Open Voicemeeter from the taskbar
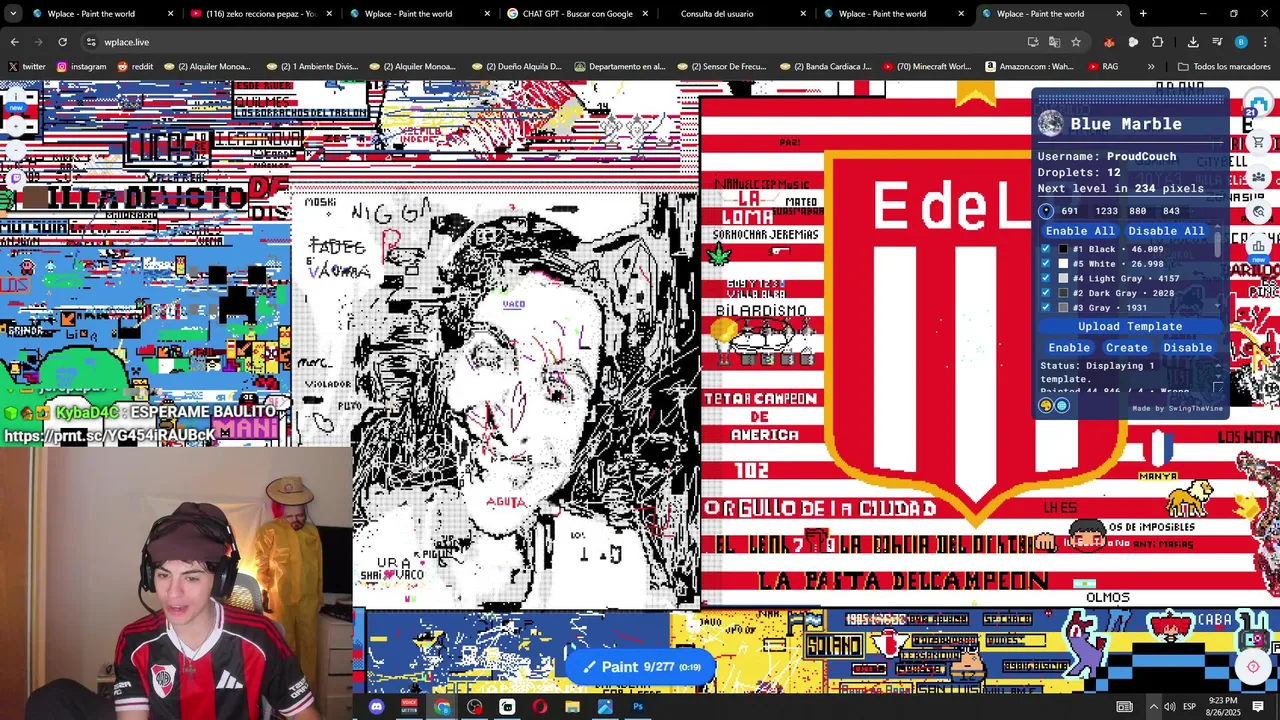Viewport: 1280px width, 720px height. click(x=409, y=707)
